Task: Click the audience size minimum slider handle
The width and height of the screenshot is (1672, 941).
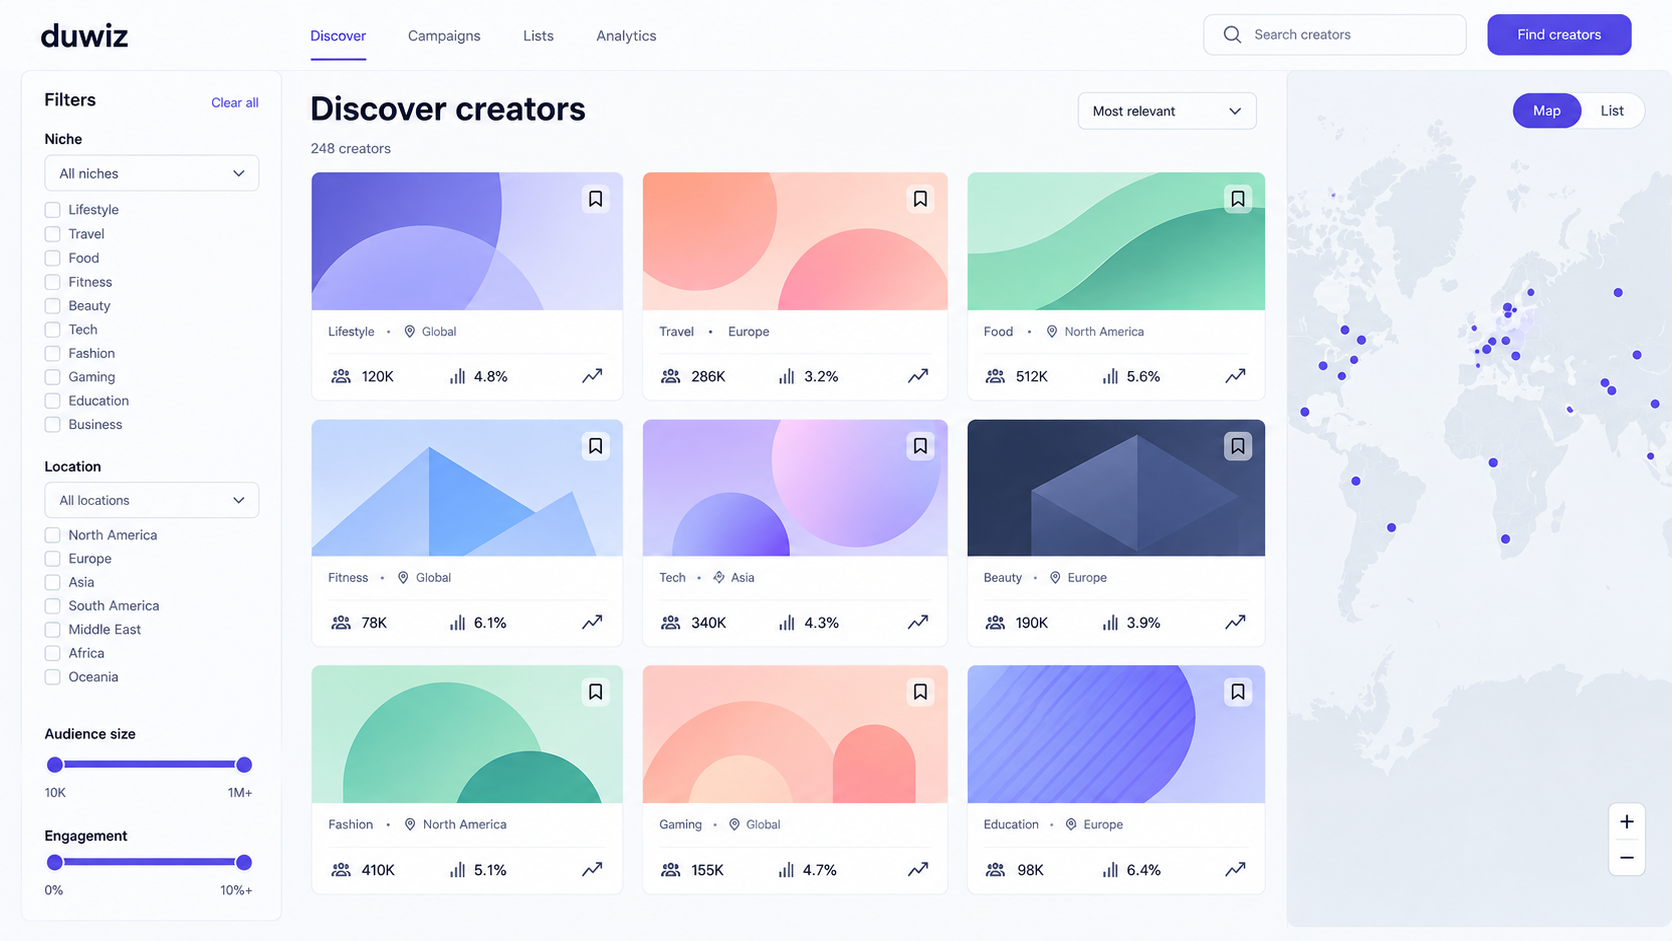Action: click(x=55, y=765)
